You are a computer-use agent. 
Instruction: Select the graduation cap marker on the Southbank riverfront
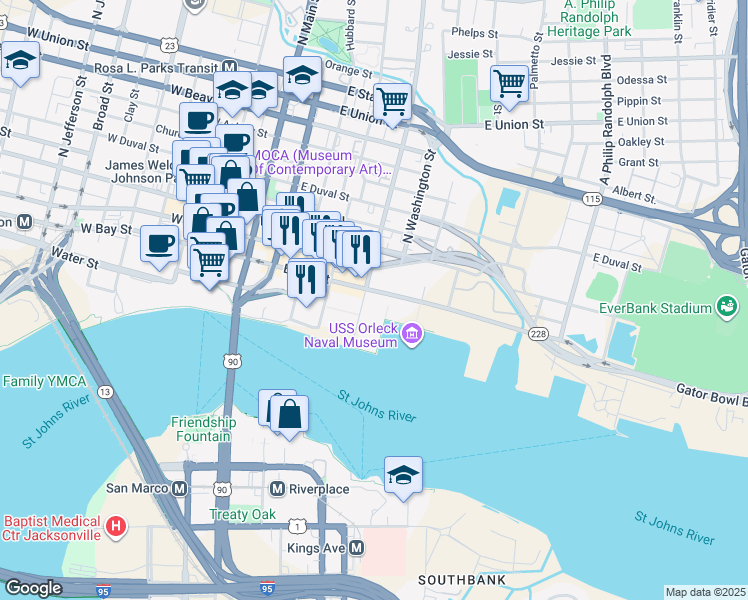click(x=403, y=477)
